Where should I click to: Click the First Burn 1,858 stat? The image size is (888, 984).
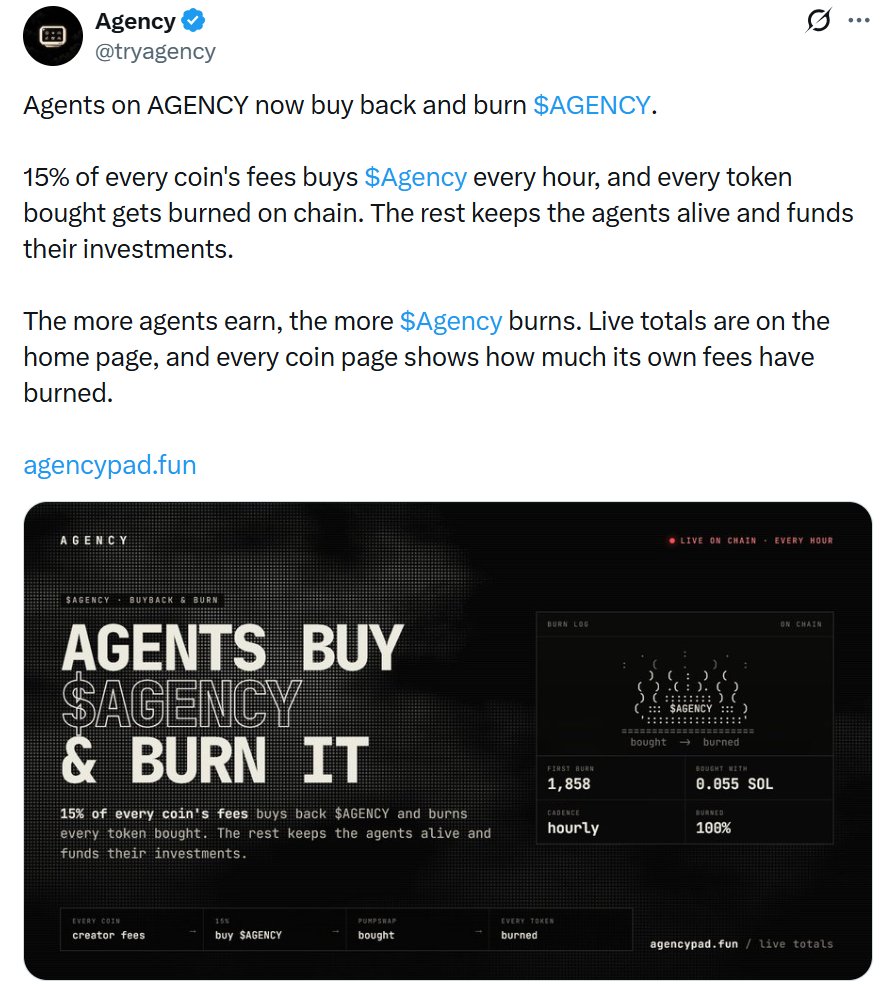[x=611, y=778]
